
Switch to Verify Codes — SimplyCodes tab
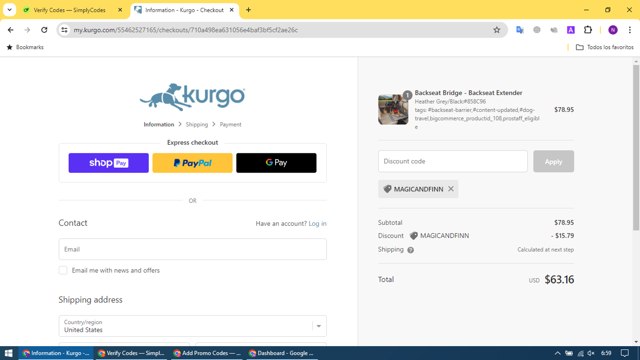click(69, 10)
